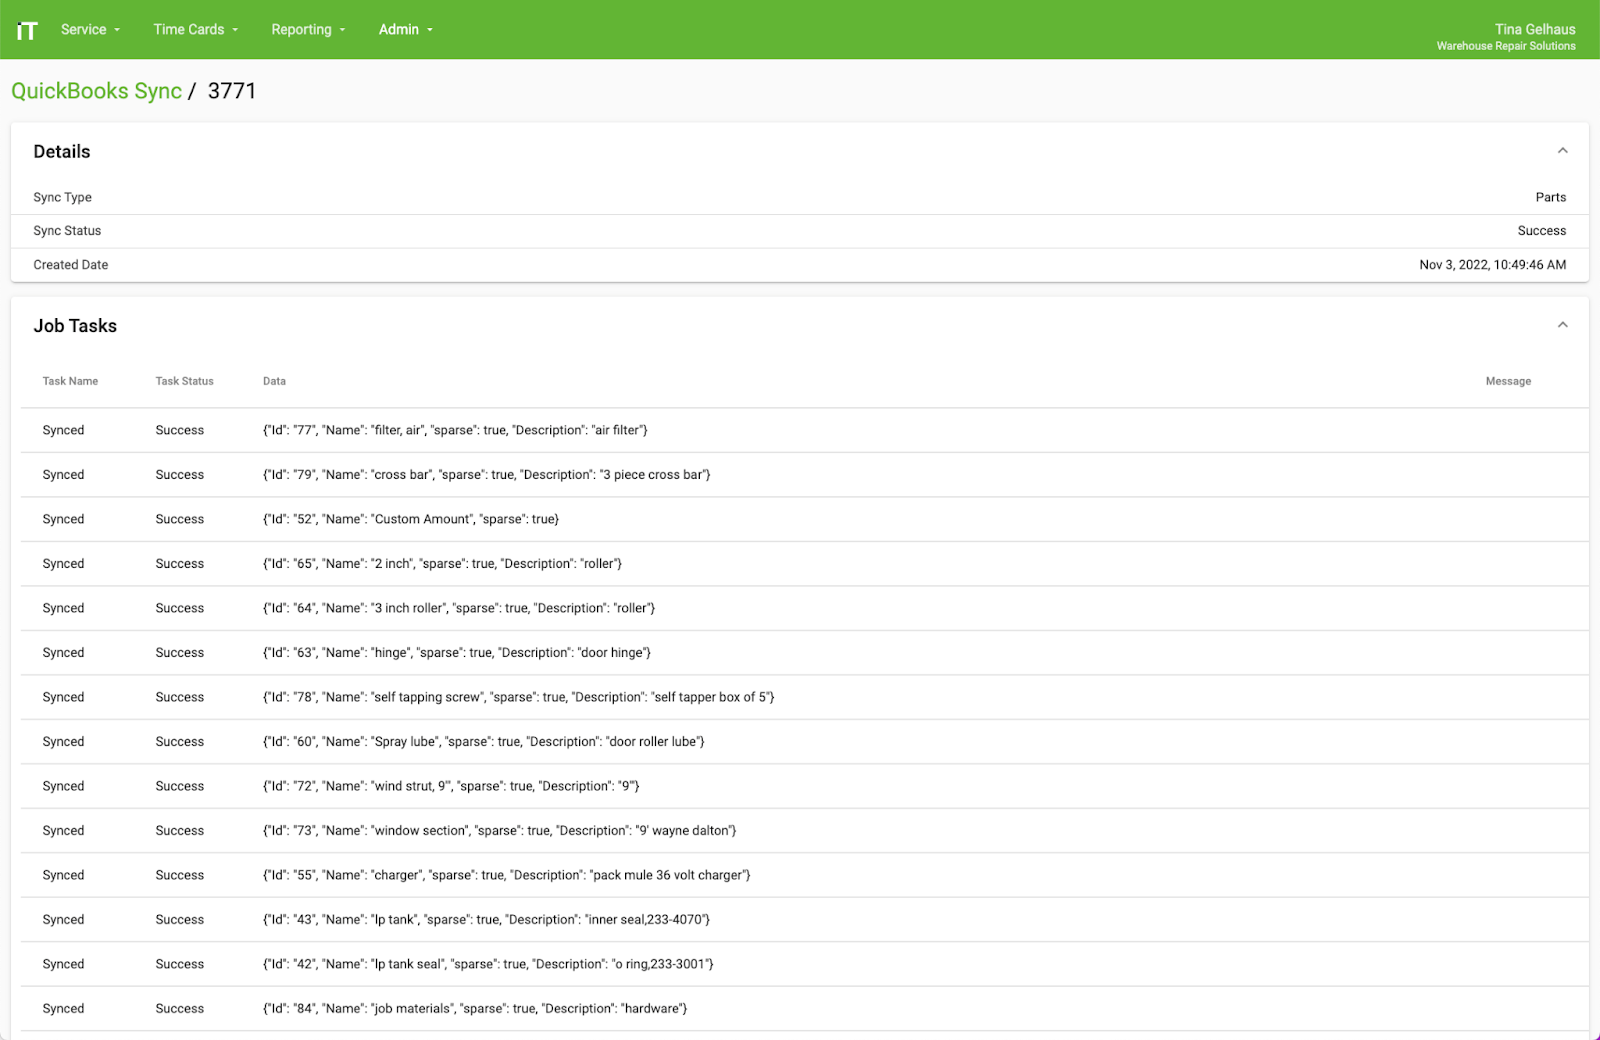The image size is (1600, 1040).
Task: Select the "window section" data row
Action: (x=805, y=831)
